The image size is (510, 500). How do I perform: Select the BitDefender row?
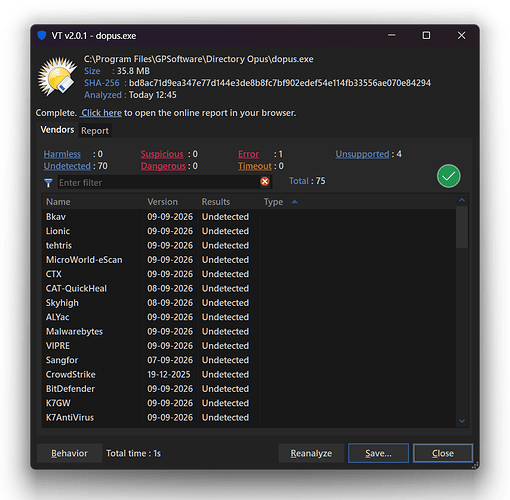249,389
